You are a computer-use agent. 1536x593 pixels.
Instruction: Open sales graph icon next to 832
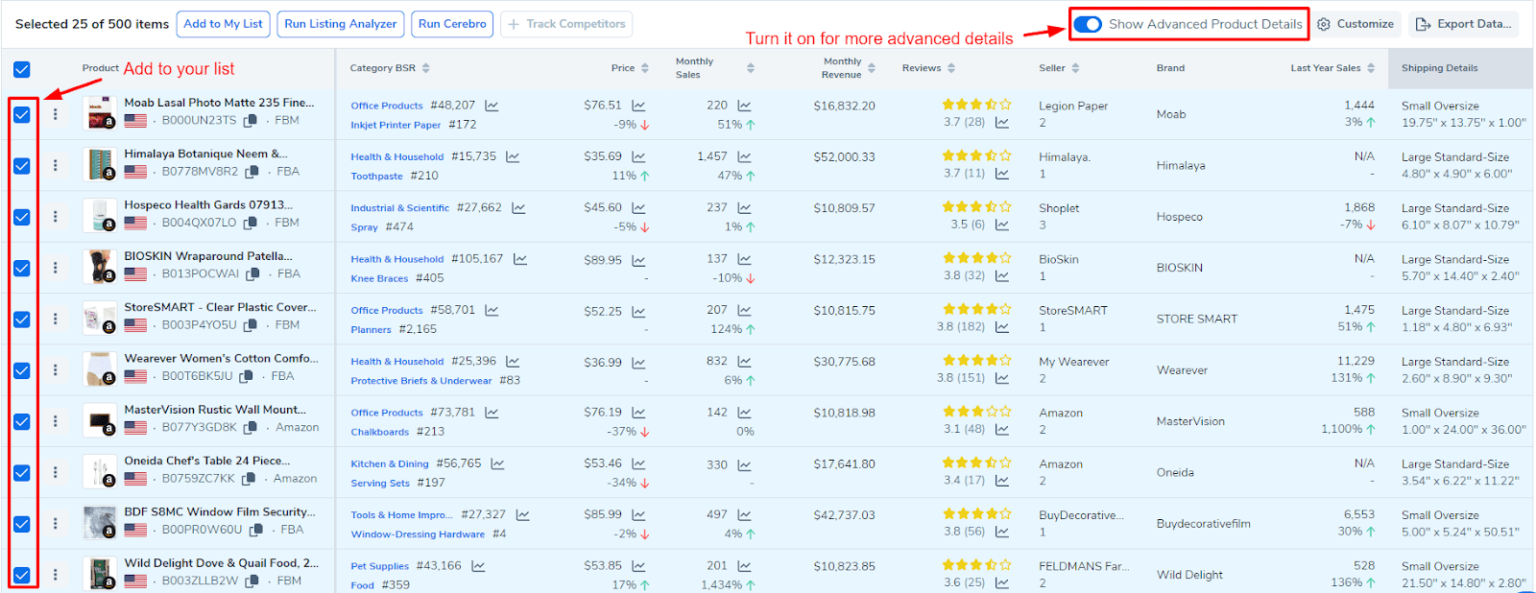[x=745, y=361]
